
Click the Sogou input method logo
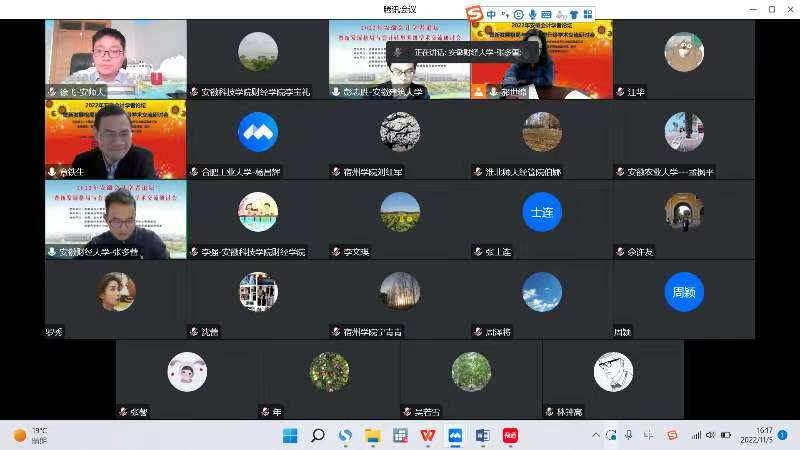[x=475, y=14]
